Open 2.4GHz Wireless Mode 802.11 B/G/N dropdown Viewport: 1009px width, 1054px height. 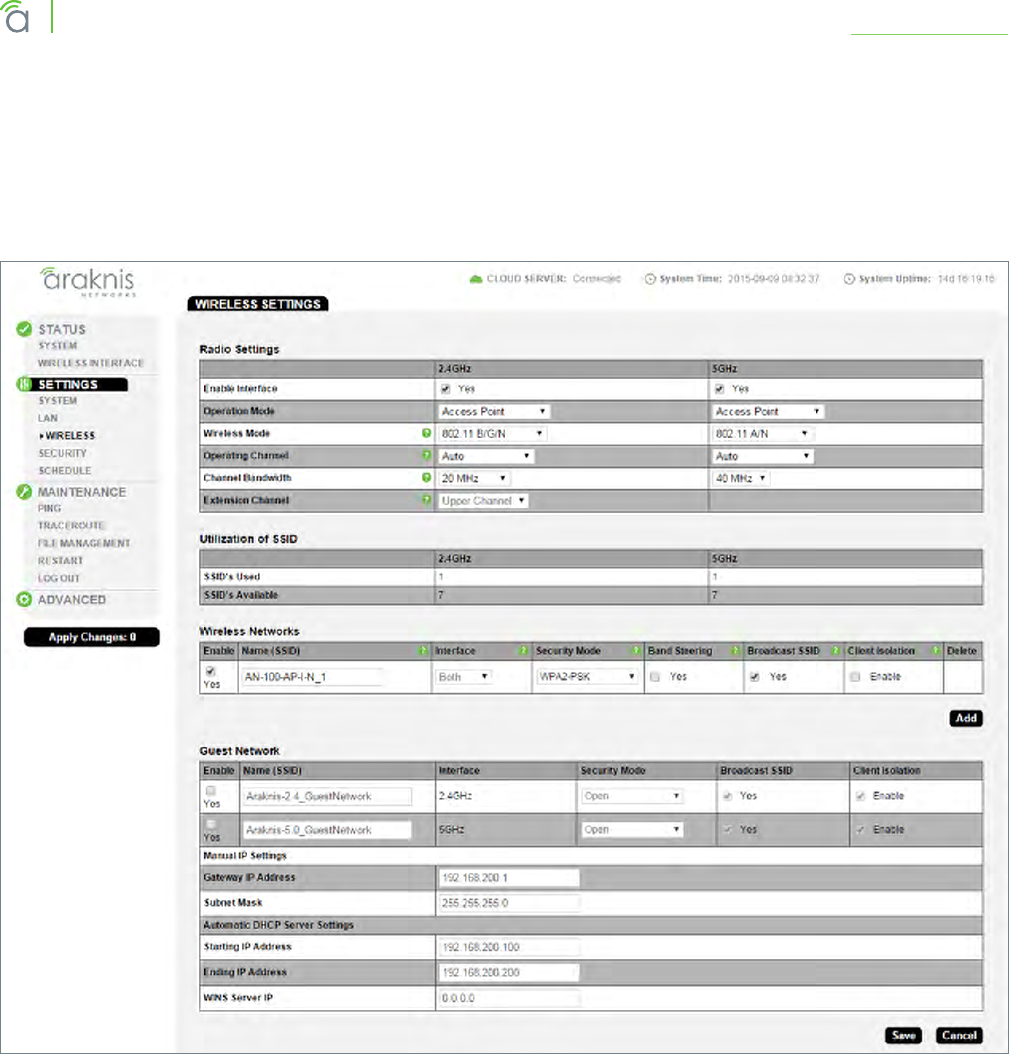(x=493, y=434)
